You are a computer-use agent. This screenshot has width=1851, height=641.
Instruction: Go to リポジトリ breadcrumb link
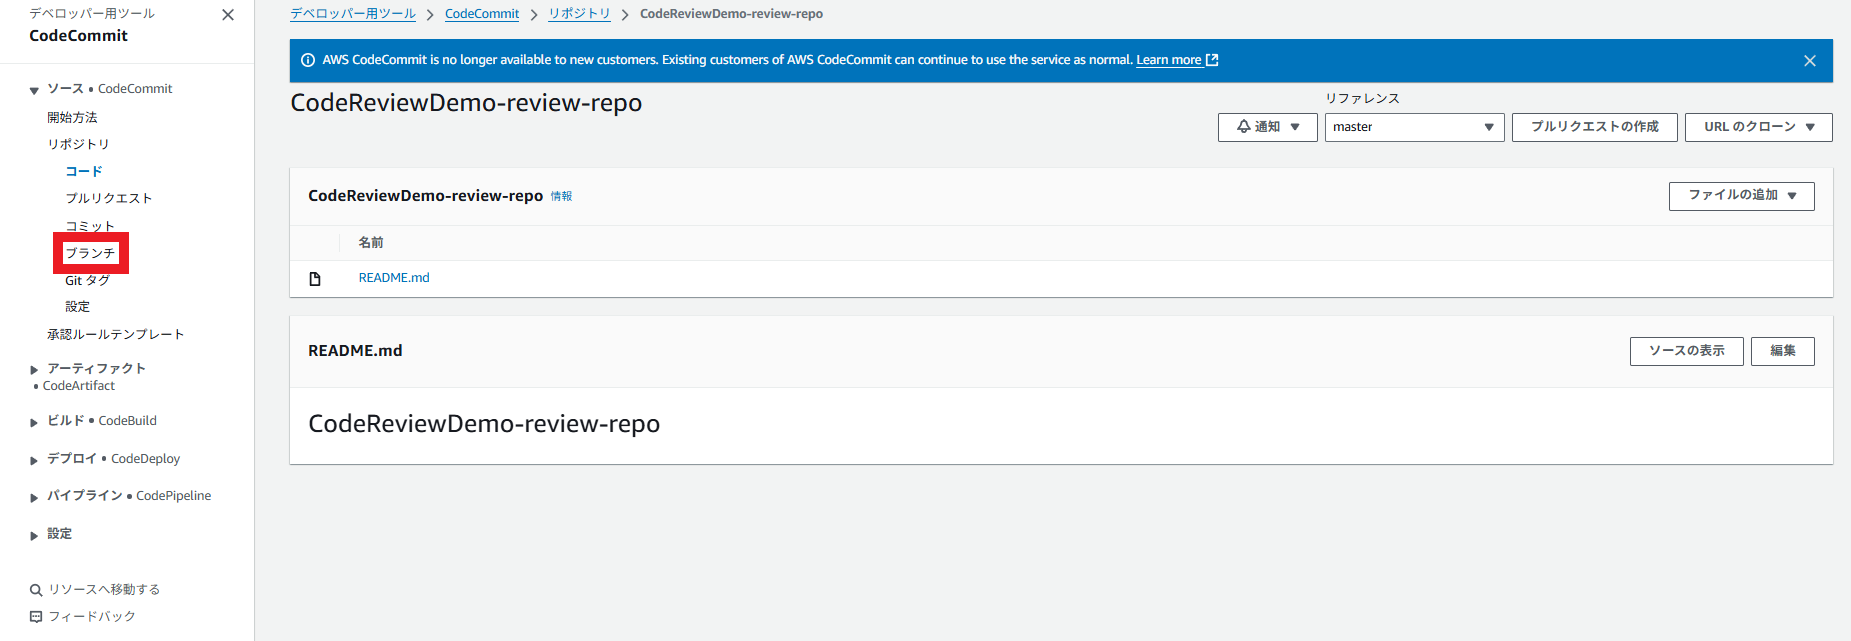point(579,14)
